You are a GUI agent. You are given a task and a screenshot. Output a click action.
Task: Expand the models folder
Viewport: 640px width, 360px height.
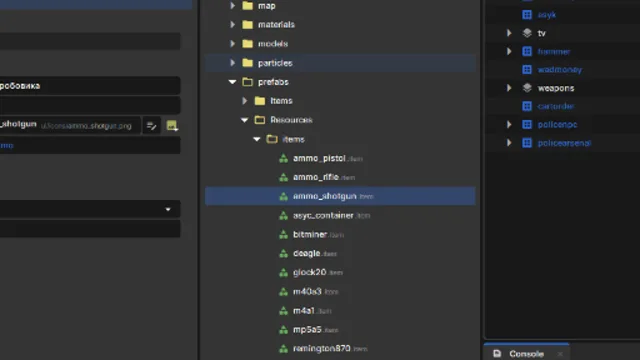click(232, 43)
